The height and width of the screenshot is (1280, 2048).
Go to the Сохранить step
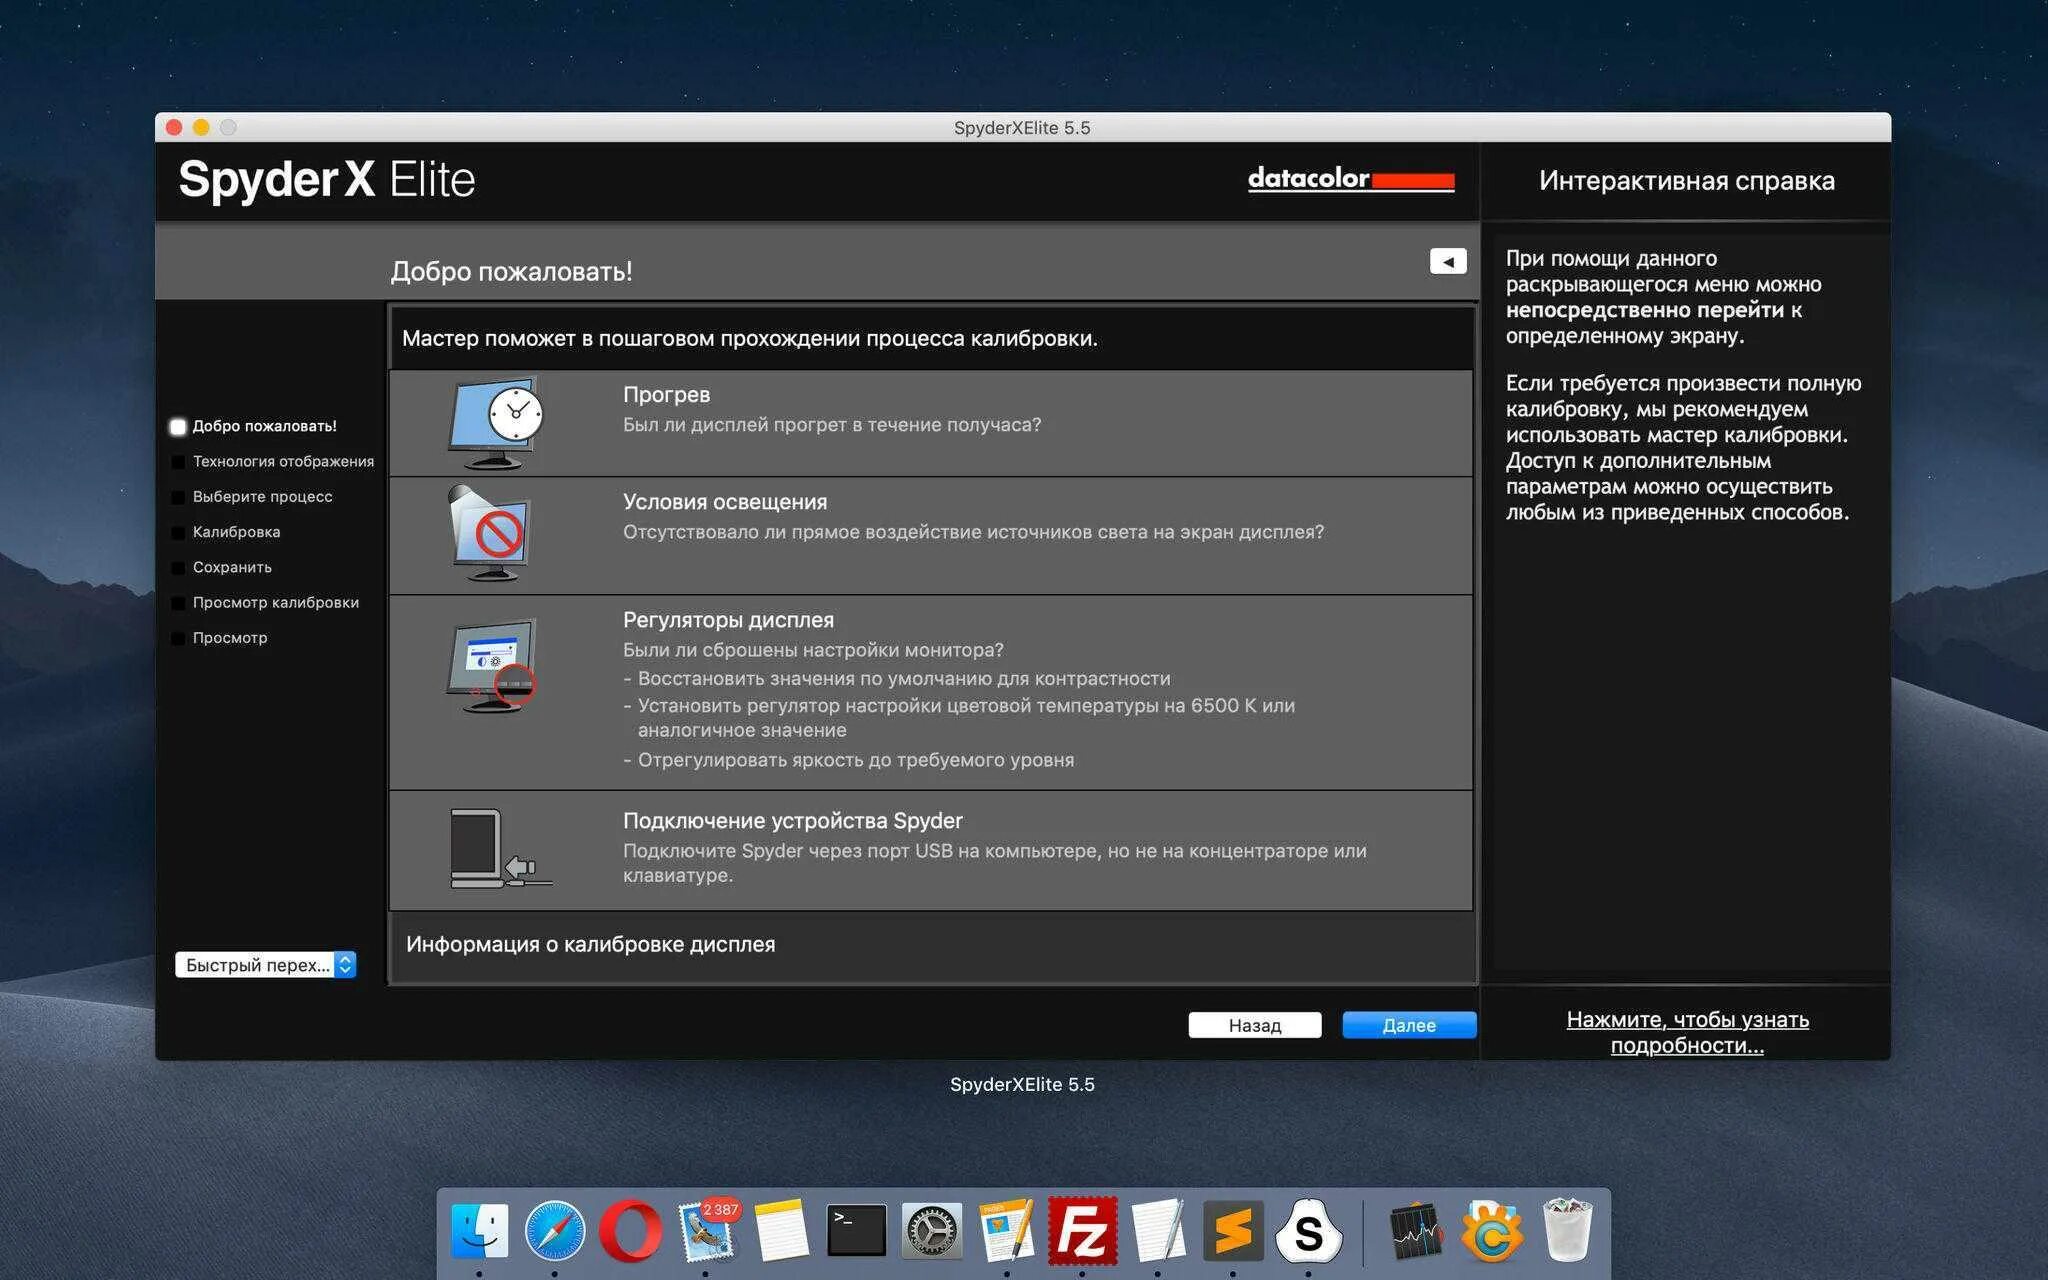pyautogui.click(x=232, y=567)
